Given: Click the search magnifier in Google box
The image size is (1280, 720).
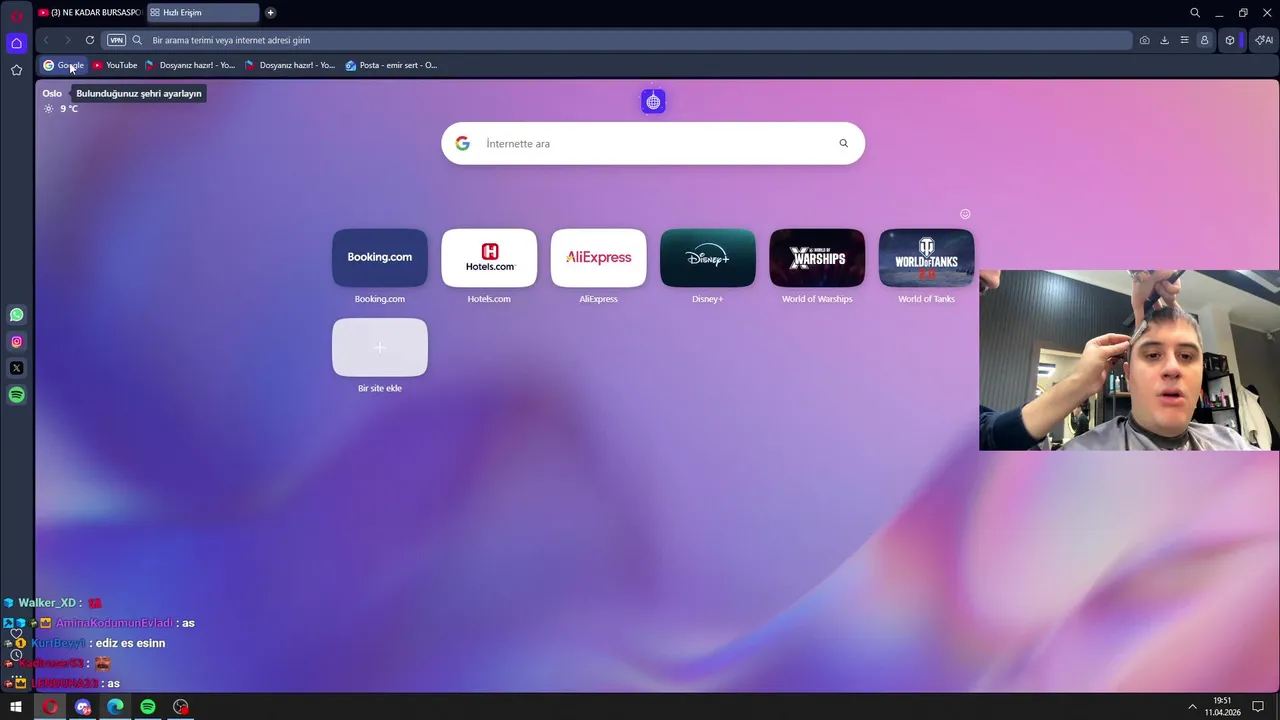Looking at the screenshot, I should pos(843,143).
